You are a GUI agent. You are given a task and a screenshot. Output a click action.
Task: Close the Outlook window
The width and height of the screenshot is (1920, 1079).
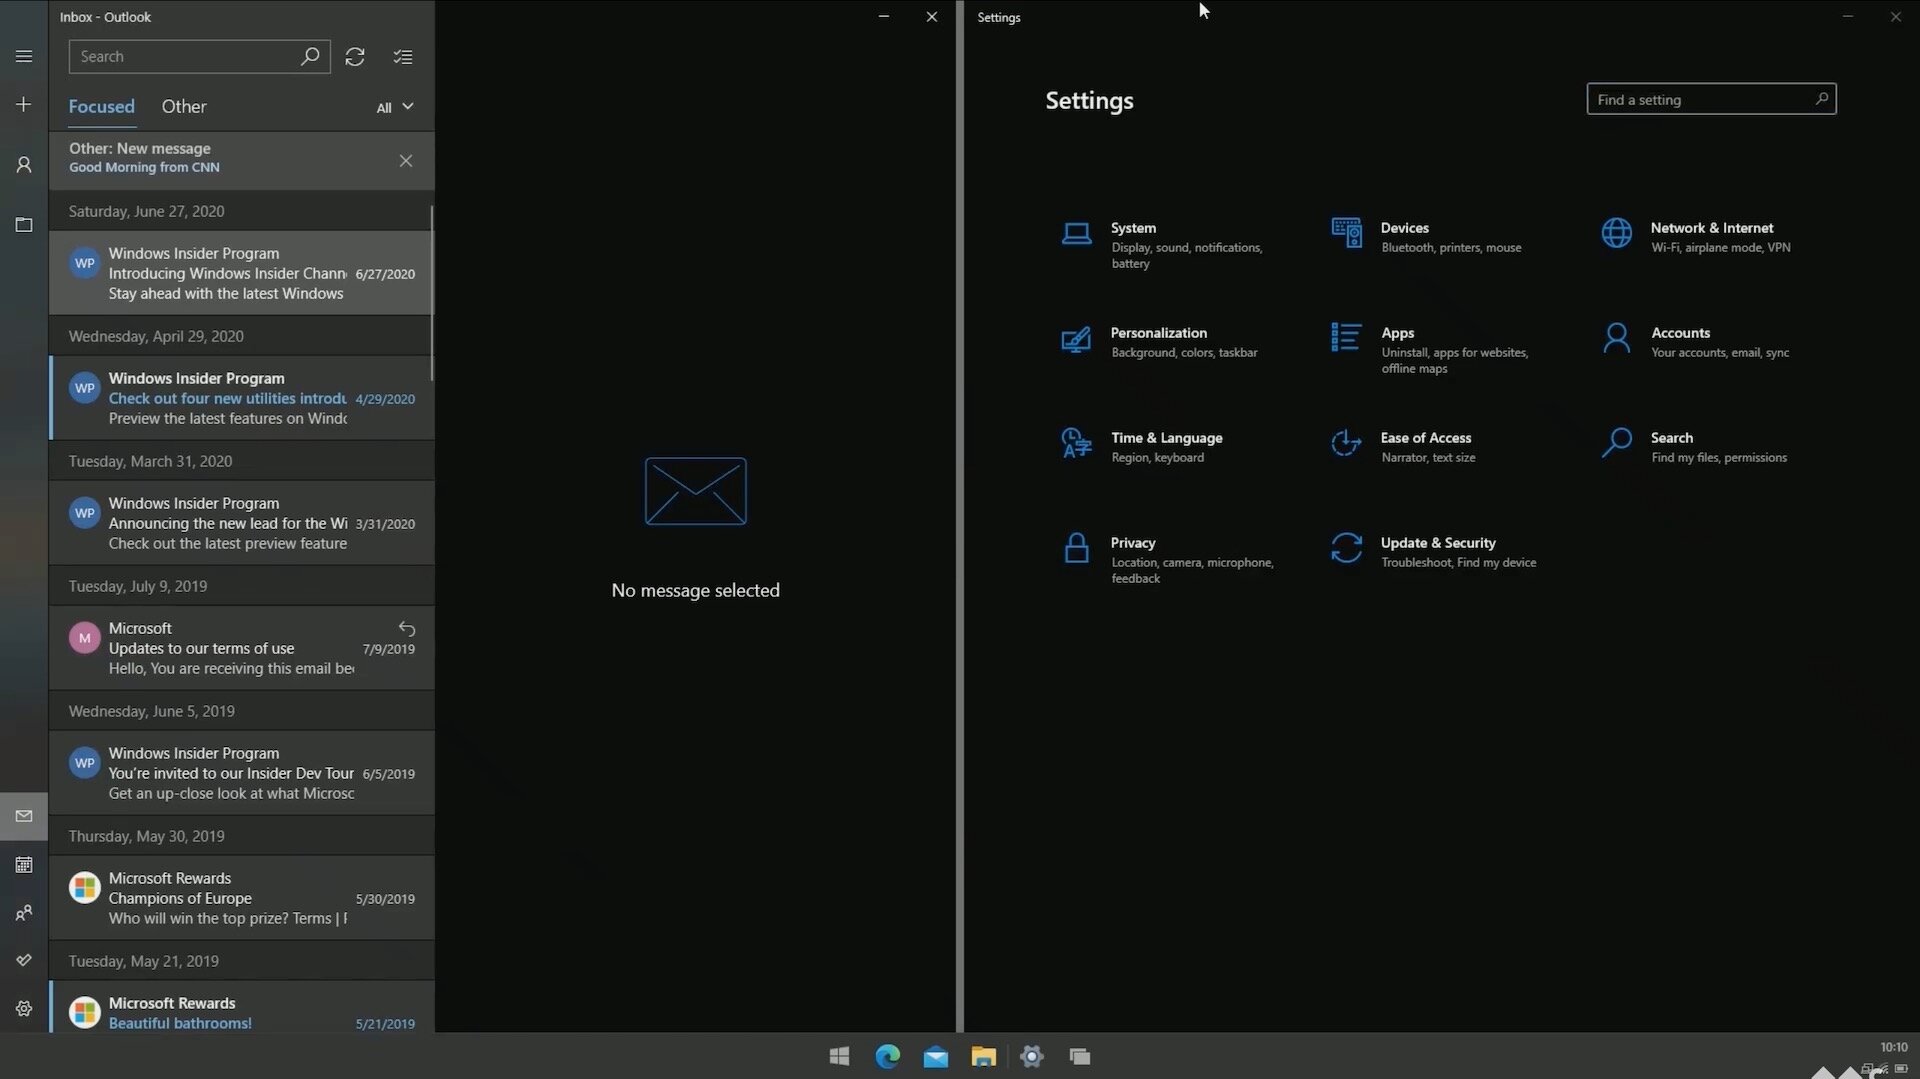click(932, 17)
